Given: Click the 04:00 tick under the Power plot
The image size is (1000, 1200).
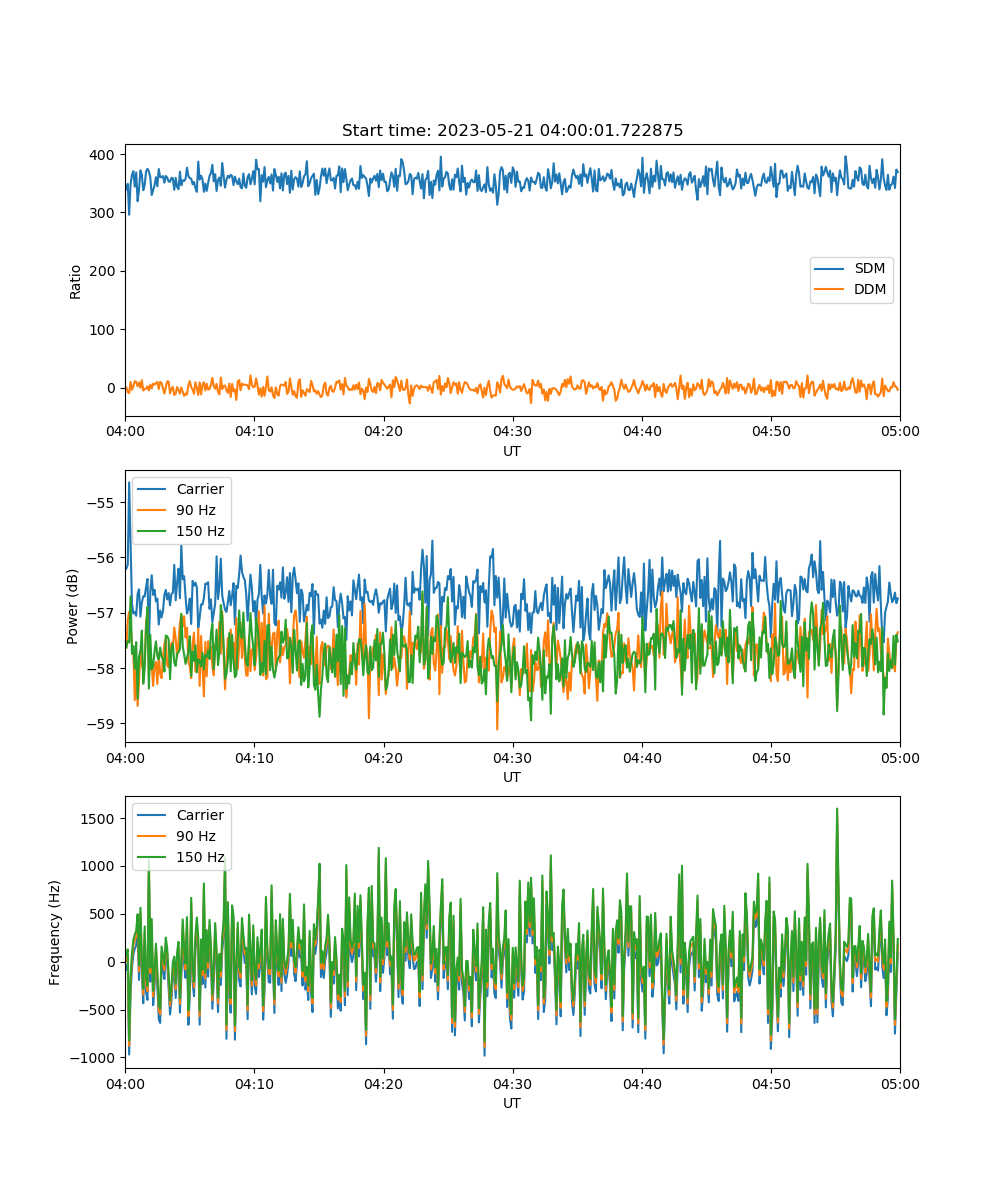Looking at the screenshot, I should (125, 757).
